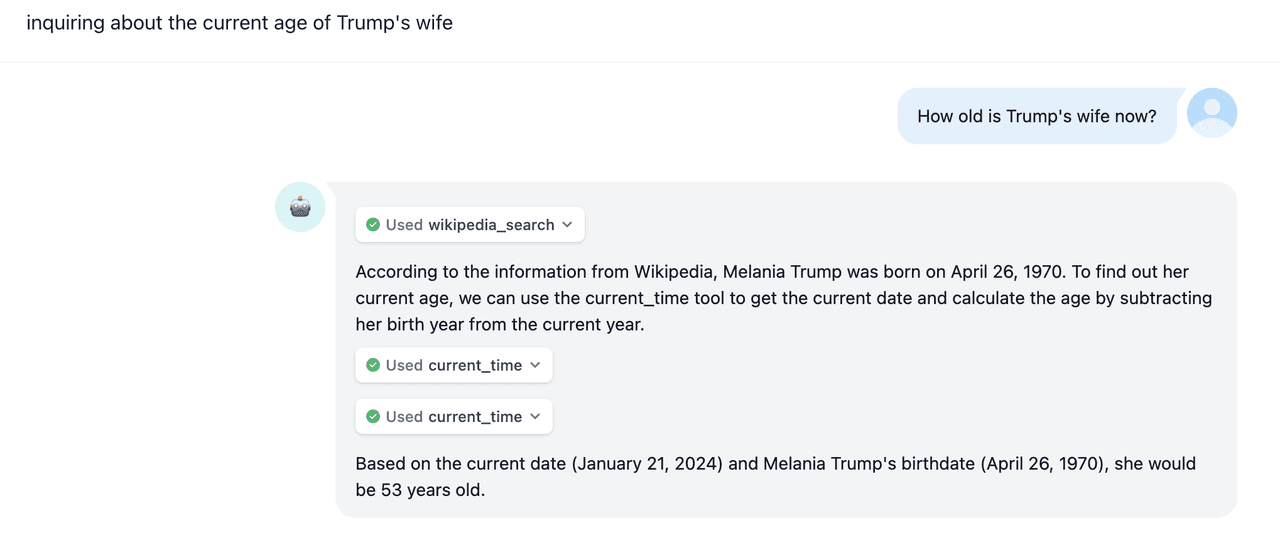
Task: Expand the second current_time chevron
Action: (536, 417)
